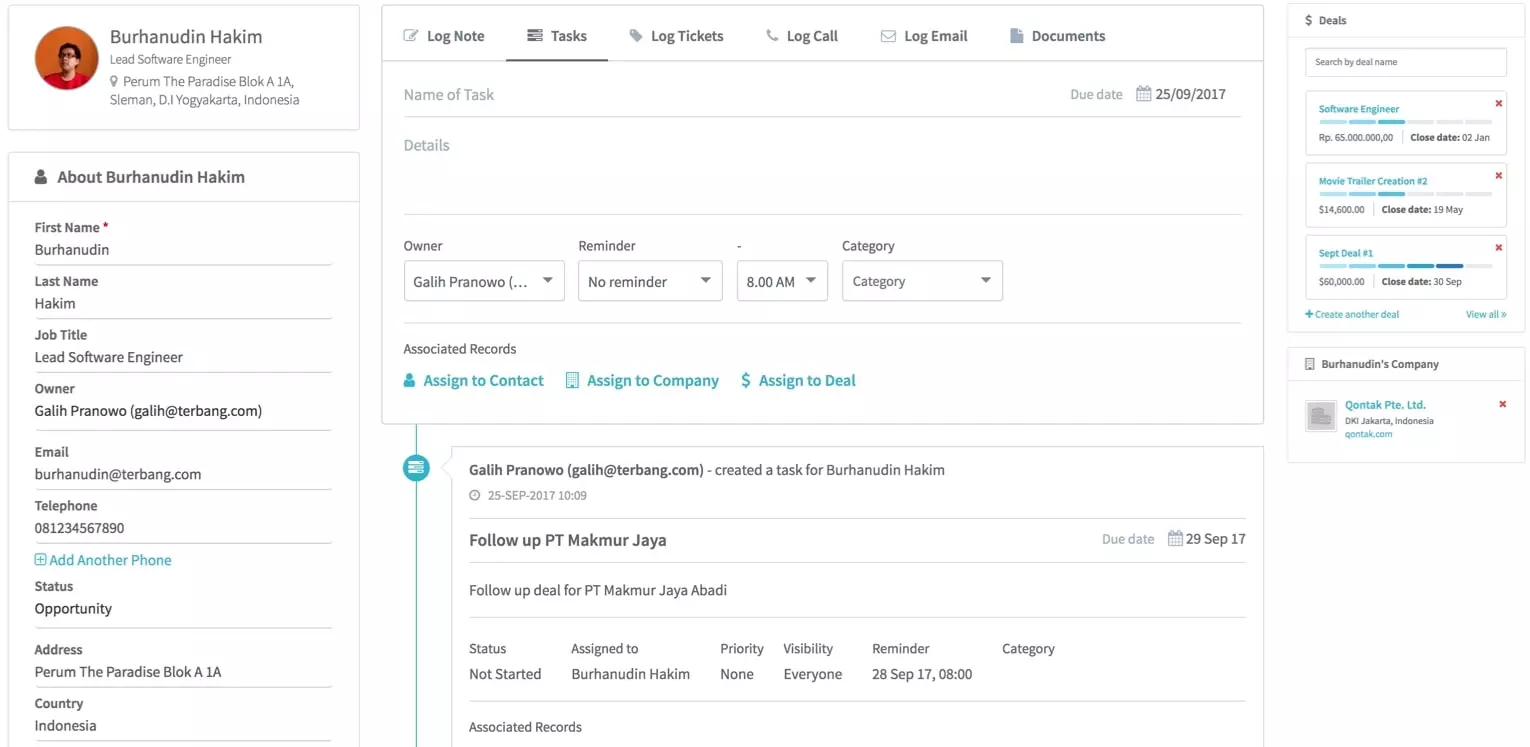Image resolution: width=1530 pixels, height=747 pixels.
Task: Switch to the Log Tickets tab
Action: (x=676, y=36)
